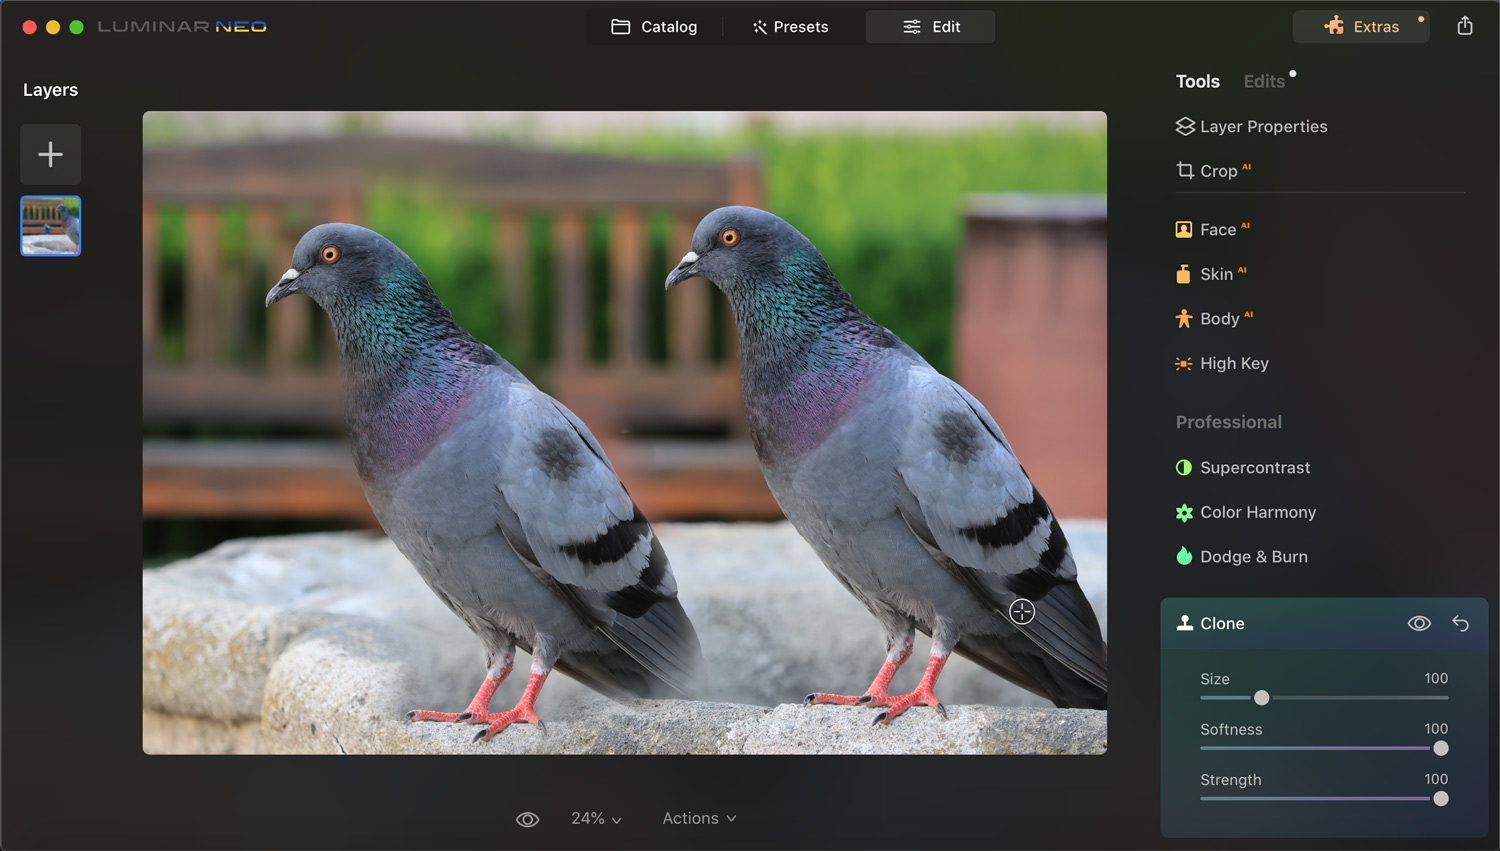This screenshot has width=1500, height=851.
Task: Switch to the Edits tab
Action: click(1264, 82)
